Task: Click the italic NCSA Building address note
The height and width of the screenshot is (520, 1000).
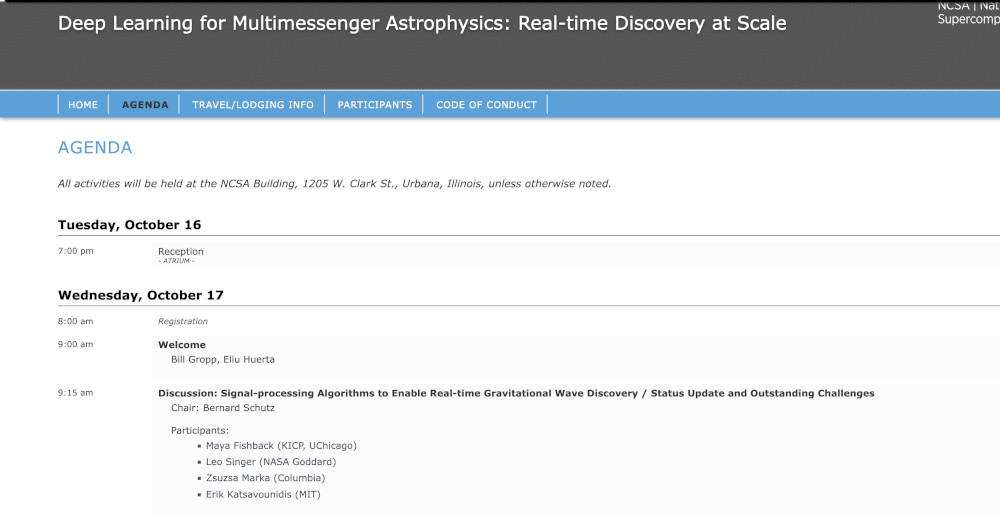Action: click(334, 184)
